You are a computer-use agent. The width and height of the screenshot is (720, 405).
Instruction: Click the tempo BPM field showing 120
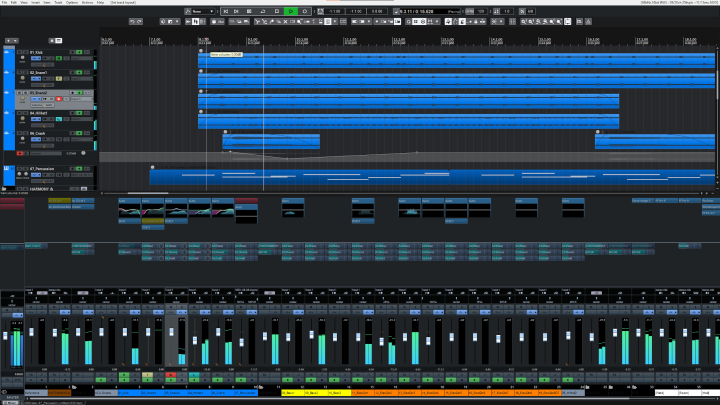click(x=481, y=11)
